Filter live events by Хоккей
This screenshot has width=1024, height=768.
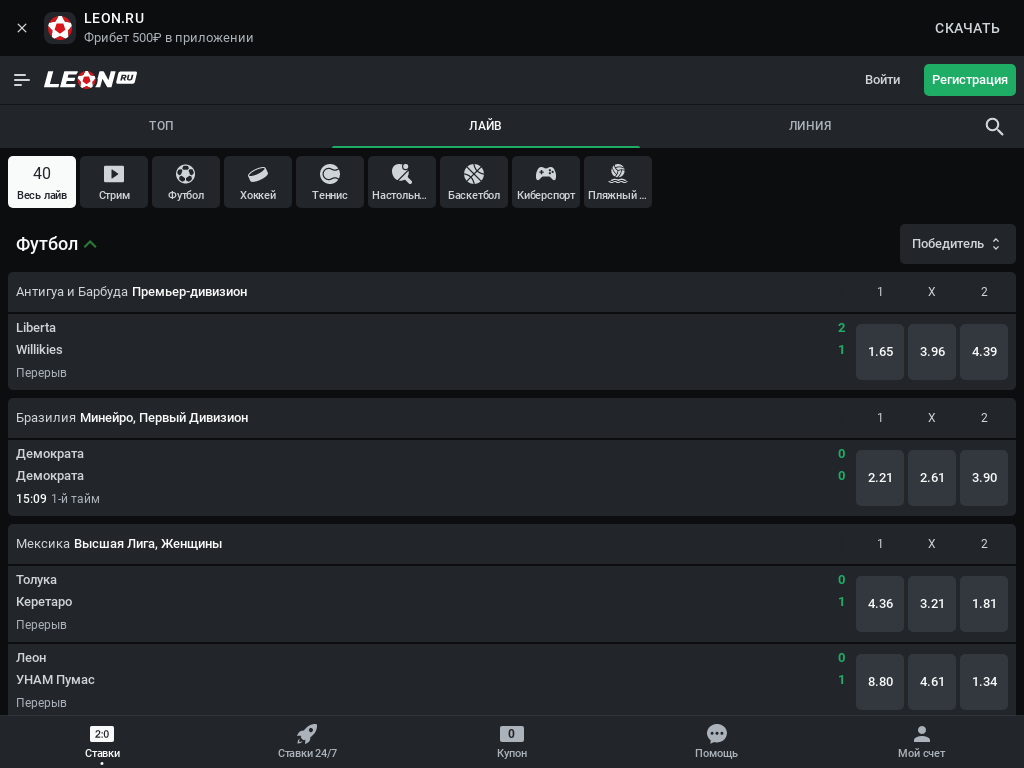(x=258, y=182)
